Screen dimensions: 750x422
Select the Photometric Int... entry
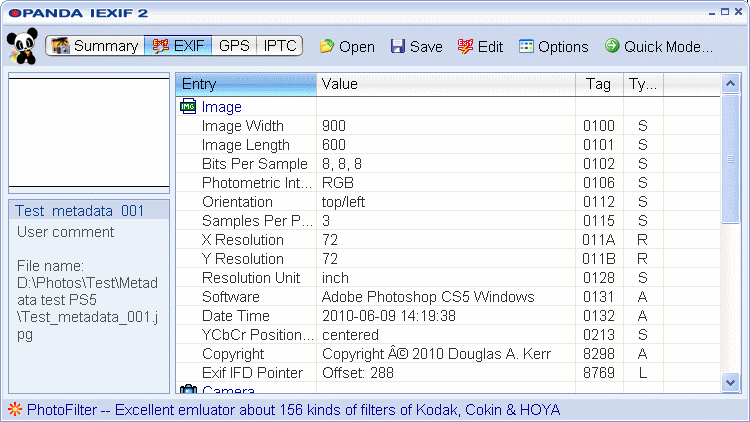coord(257,183)
